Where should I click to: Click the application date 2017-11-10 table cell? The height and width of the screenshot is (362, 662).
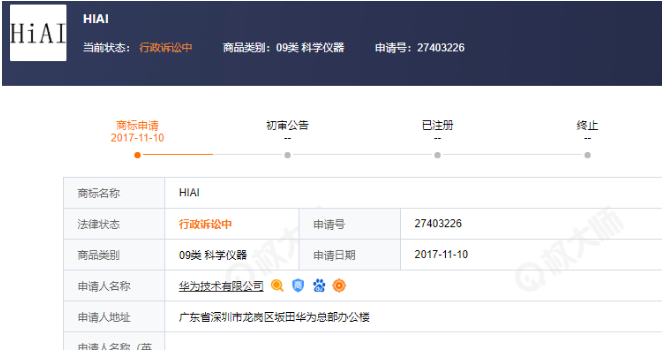(x=531, y=255)
